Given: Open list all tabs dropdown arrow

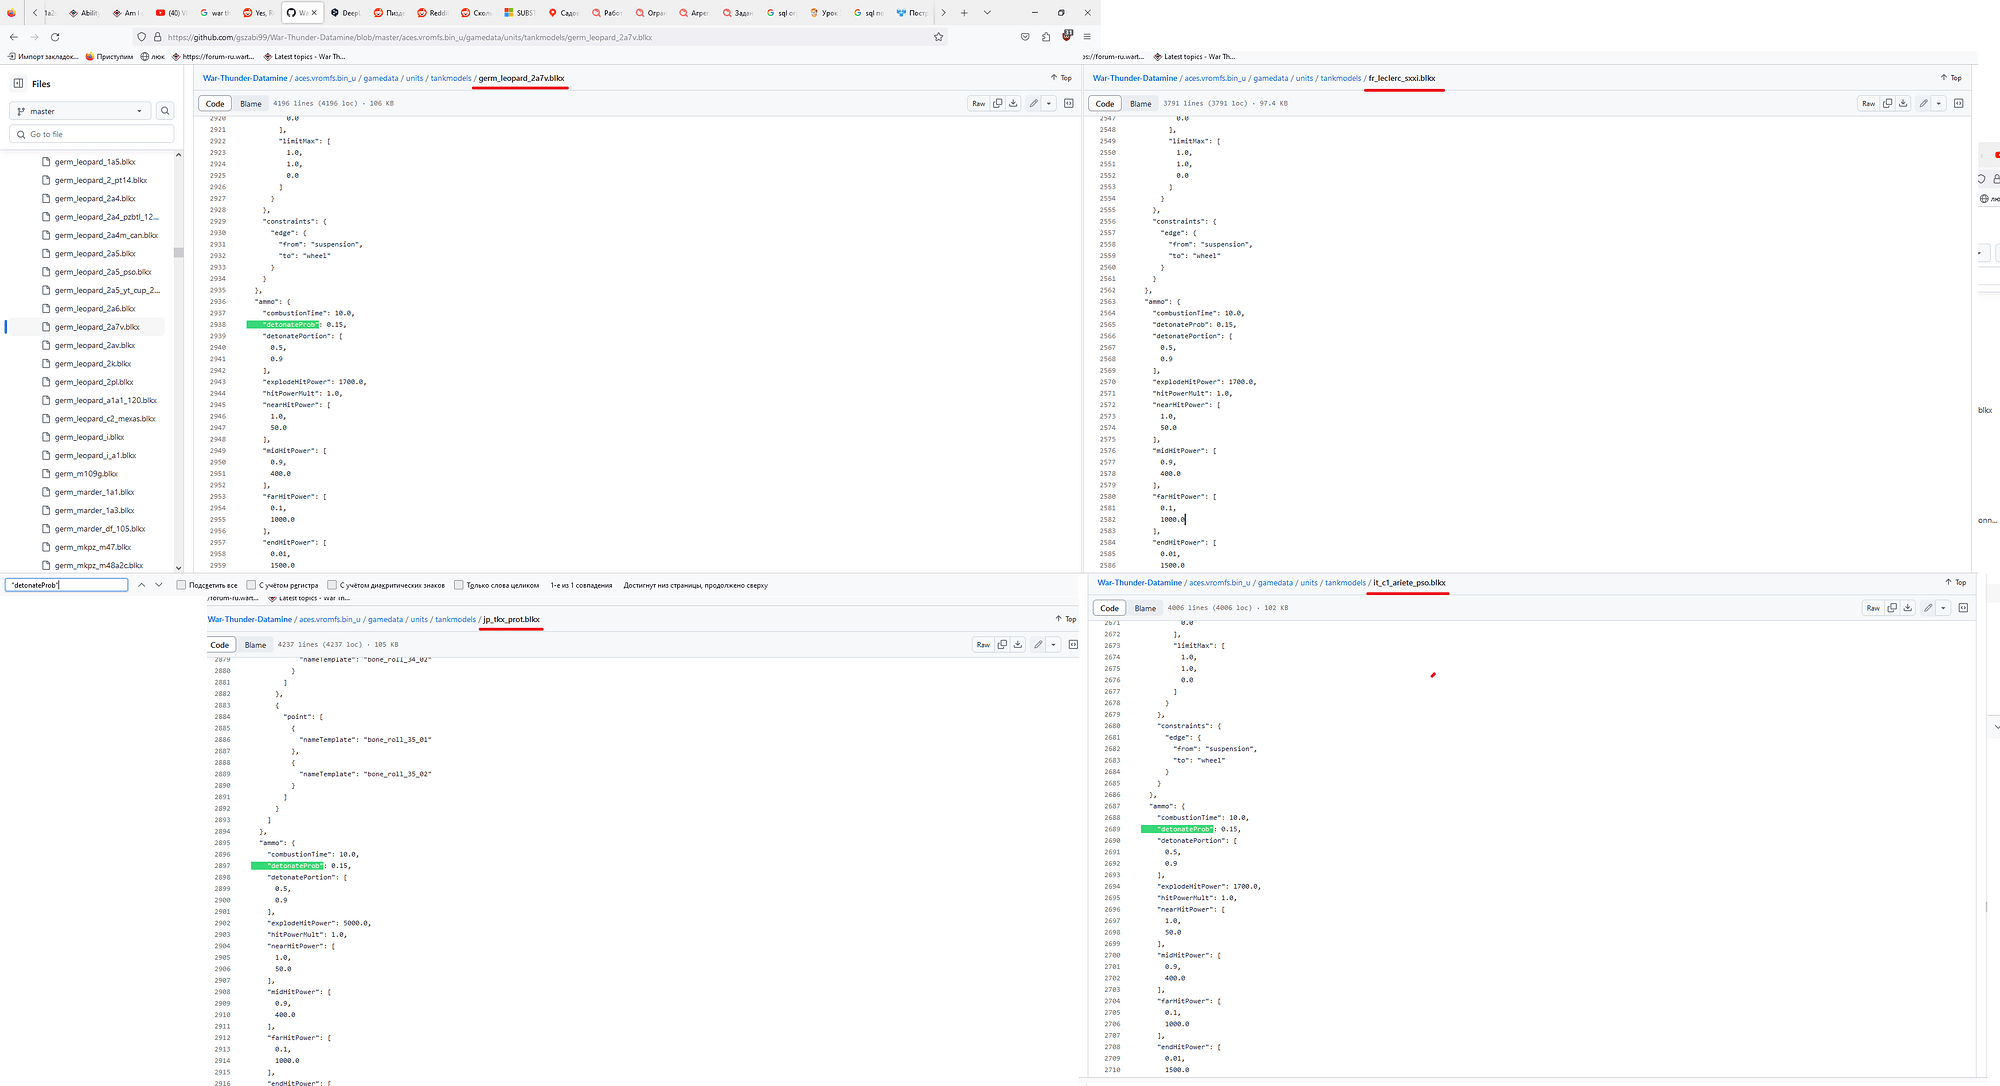Looking at the screenshot, I should coord(987,13).
